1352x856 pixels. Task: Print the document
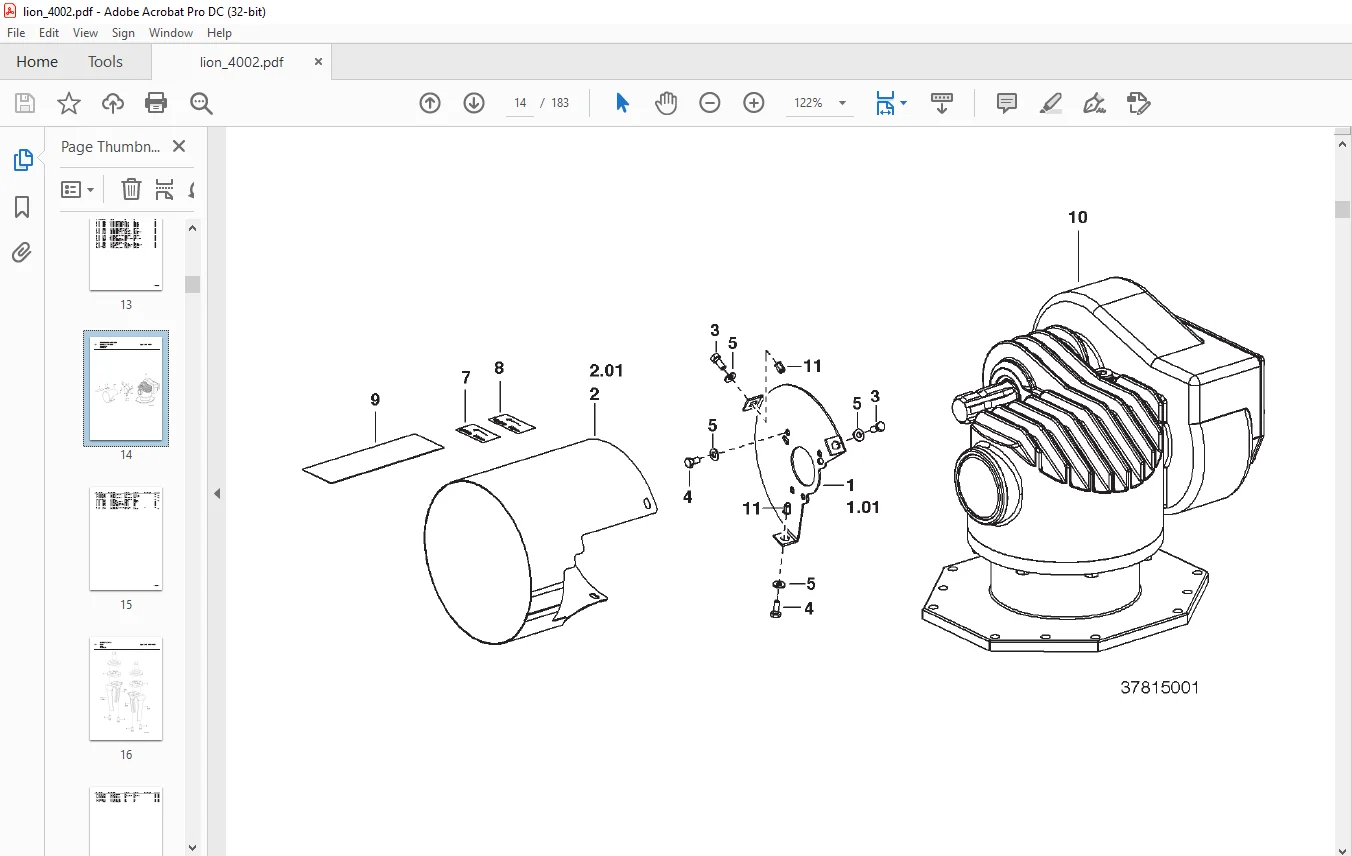click(156, 103)
